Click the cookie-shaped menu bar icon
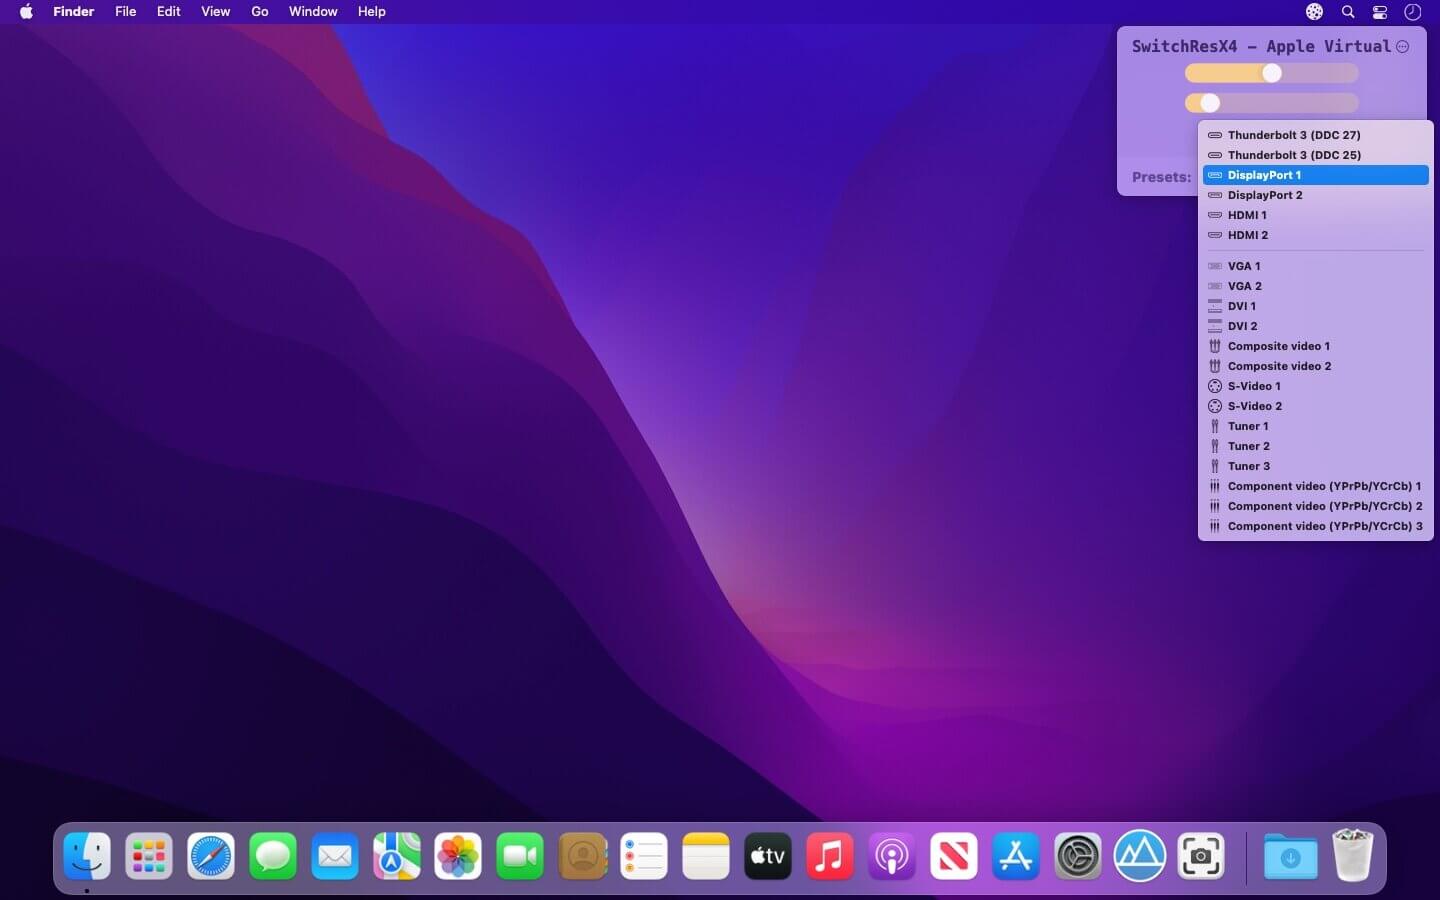The height and width of the screenshot is (900, 1440). point(1314,12)
